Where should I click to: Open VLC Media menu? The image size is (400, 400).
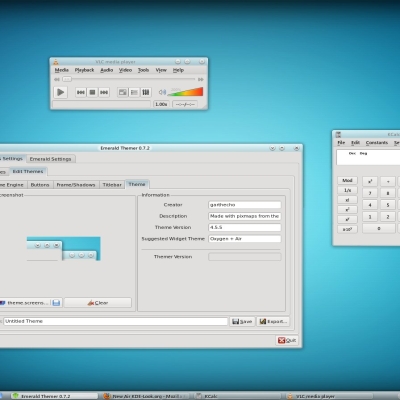pos(61,70)
